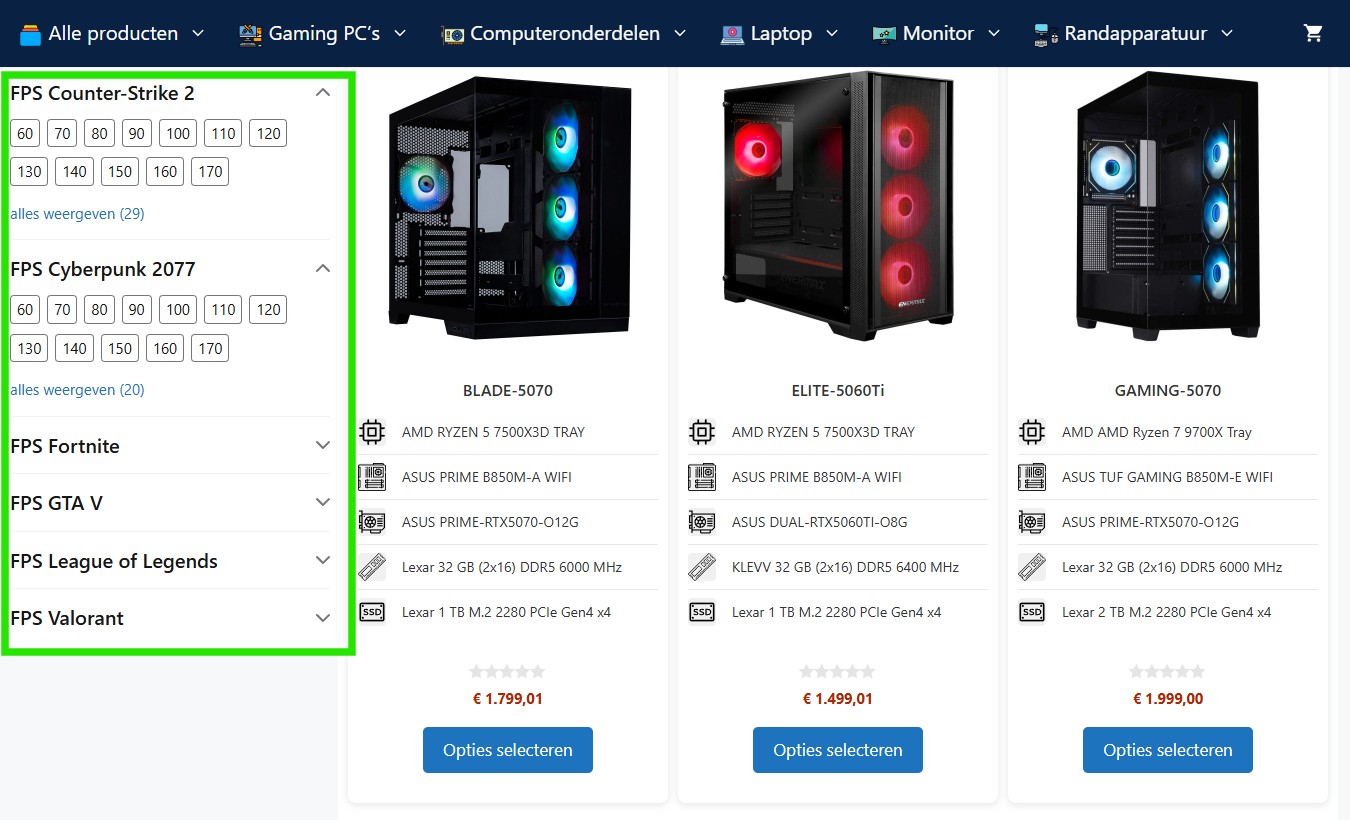
Task: Open the ELITE-5060Ti product image
Action: [838, 205]
